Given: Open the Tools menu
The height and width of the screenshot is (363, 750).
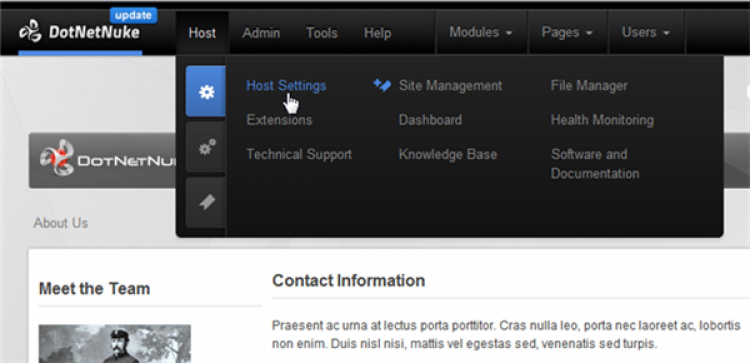Looking at the screenshot, I should pos(322,33).
